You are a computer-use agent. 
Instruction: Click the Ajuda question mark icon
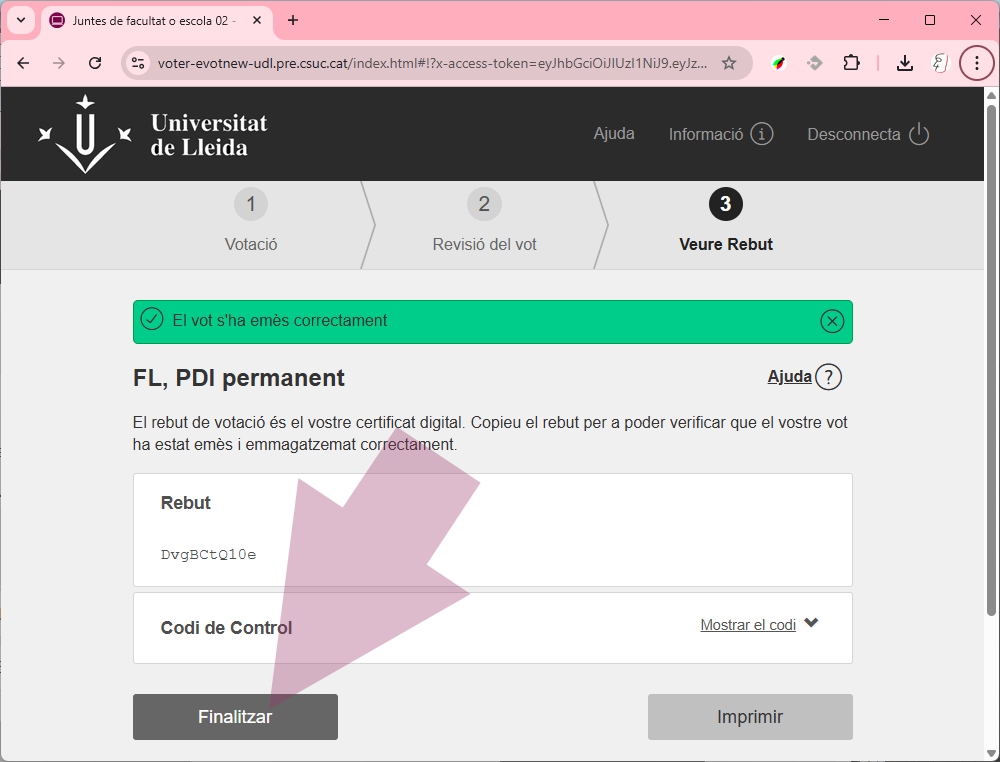pos(828,377)
